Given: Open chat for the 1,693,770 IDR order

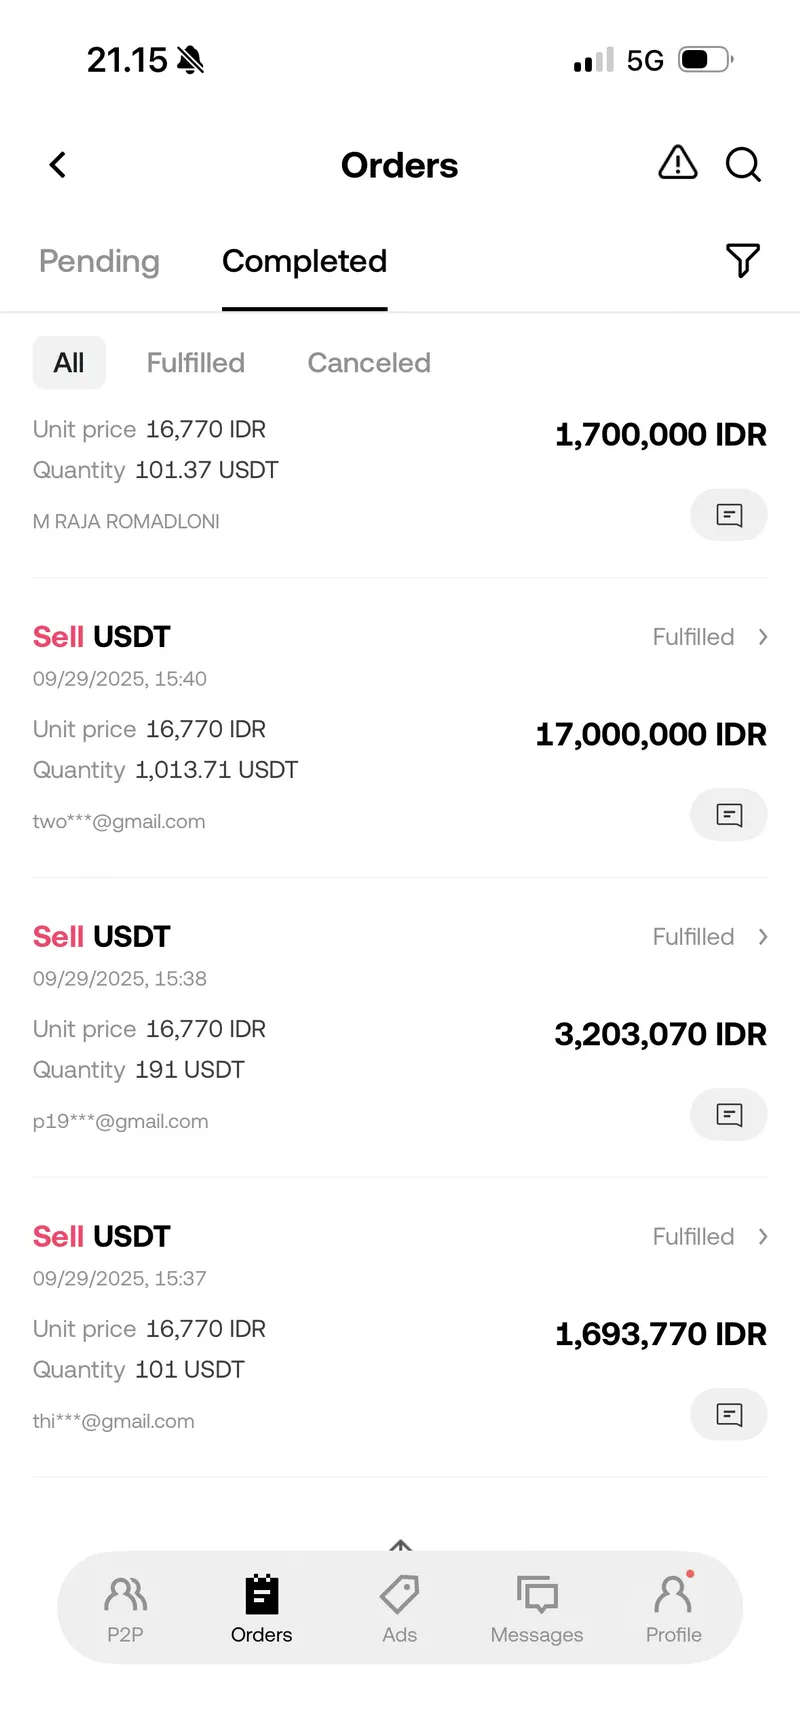Looking at the screenshot, I should 729,1415.
